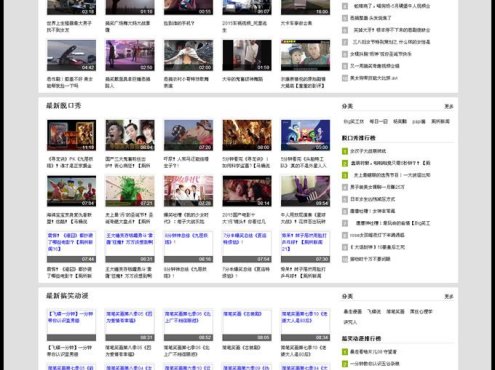Click the 搞笑动漫排行榜 ranking heading
495x370 pixels.
[x=361, y=338]
